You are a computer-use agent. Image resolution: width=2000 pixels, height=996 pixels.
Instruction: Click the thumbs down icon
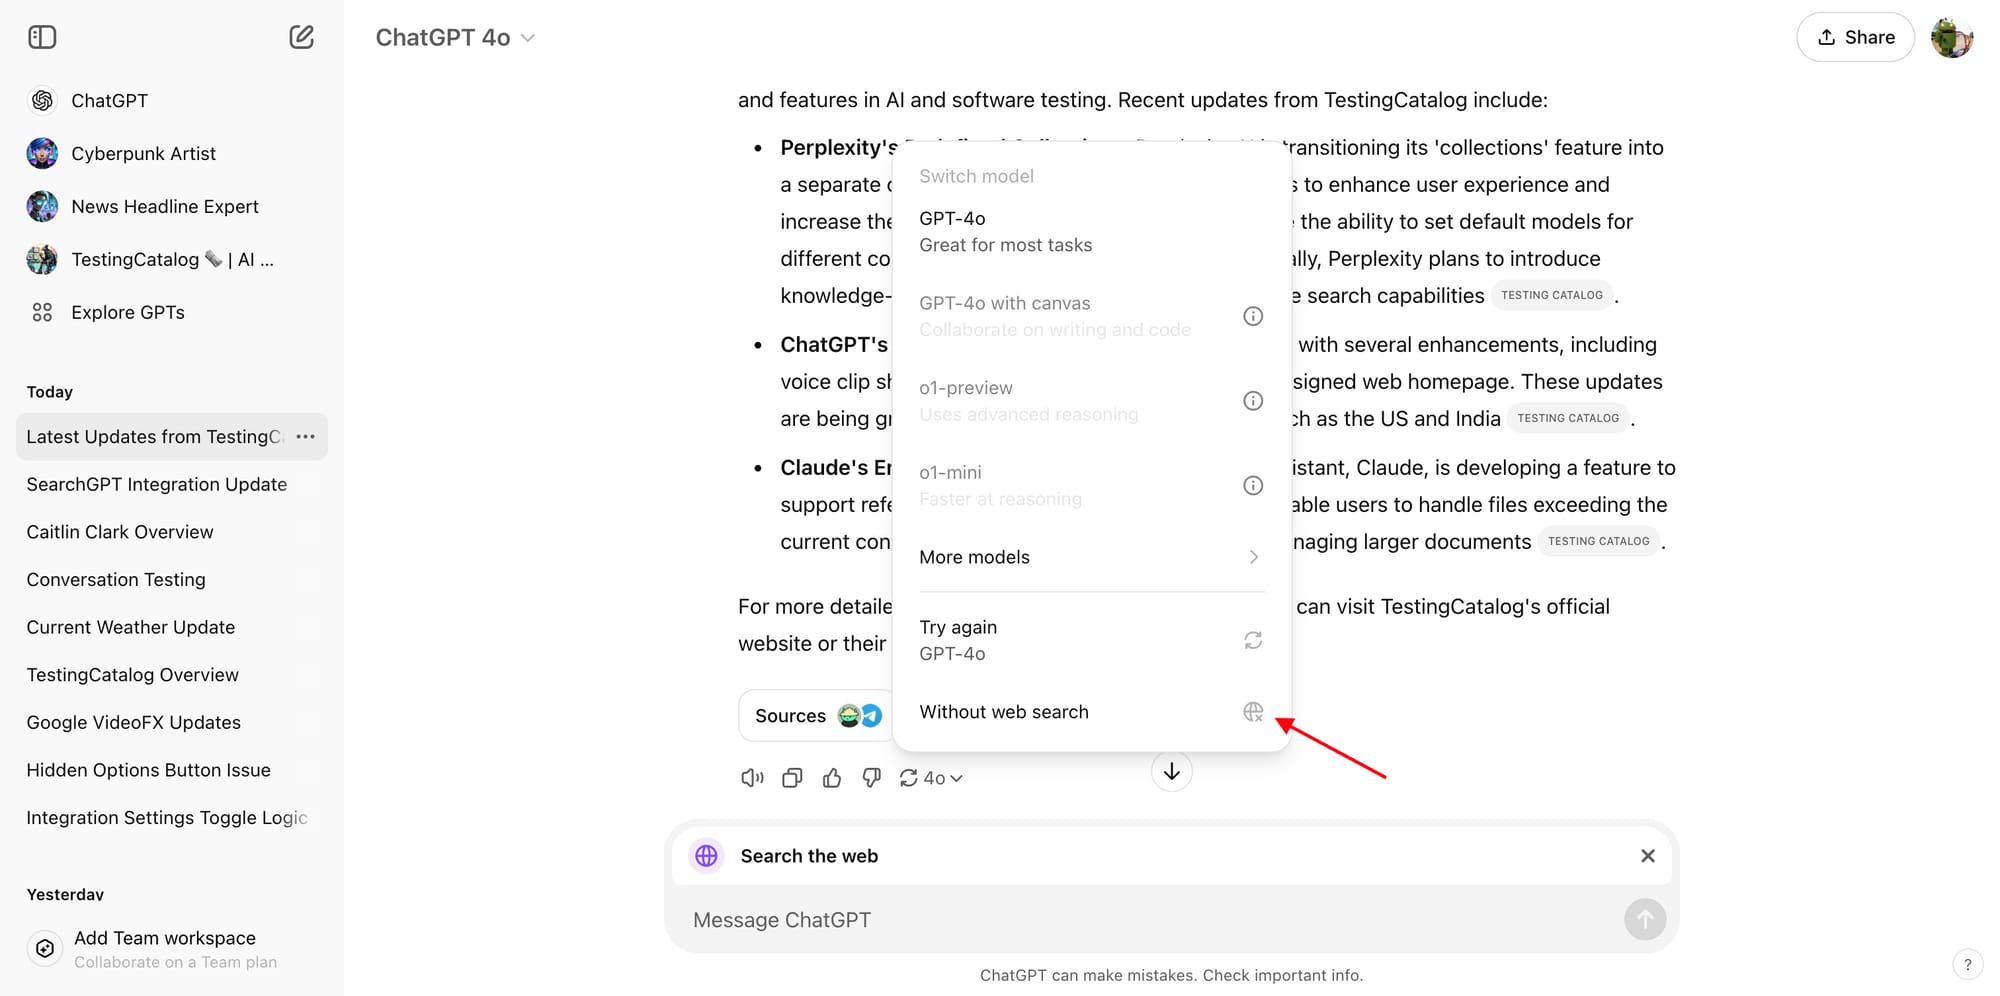872,778
